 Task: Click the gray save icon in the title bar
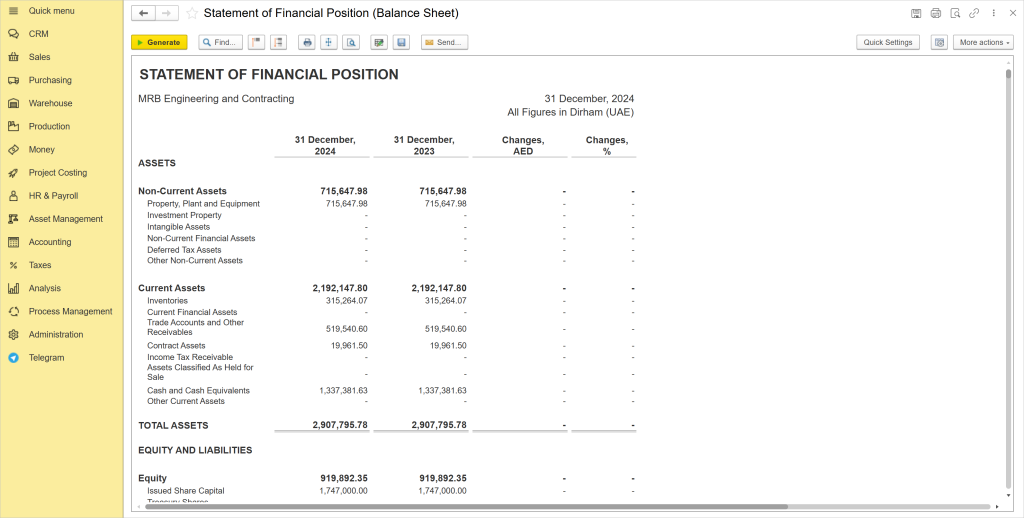(916, 13)
